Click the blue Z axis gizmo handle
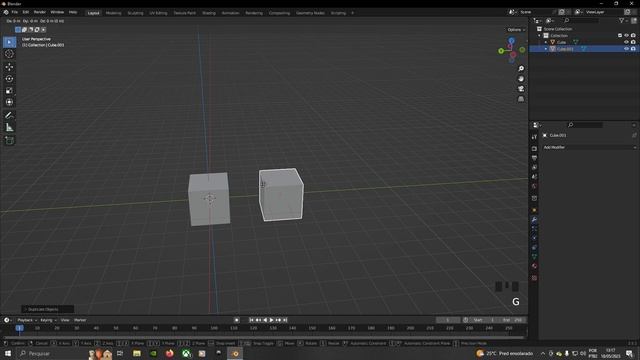 [x=511, y=41]
